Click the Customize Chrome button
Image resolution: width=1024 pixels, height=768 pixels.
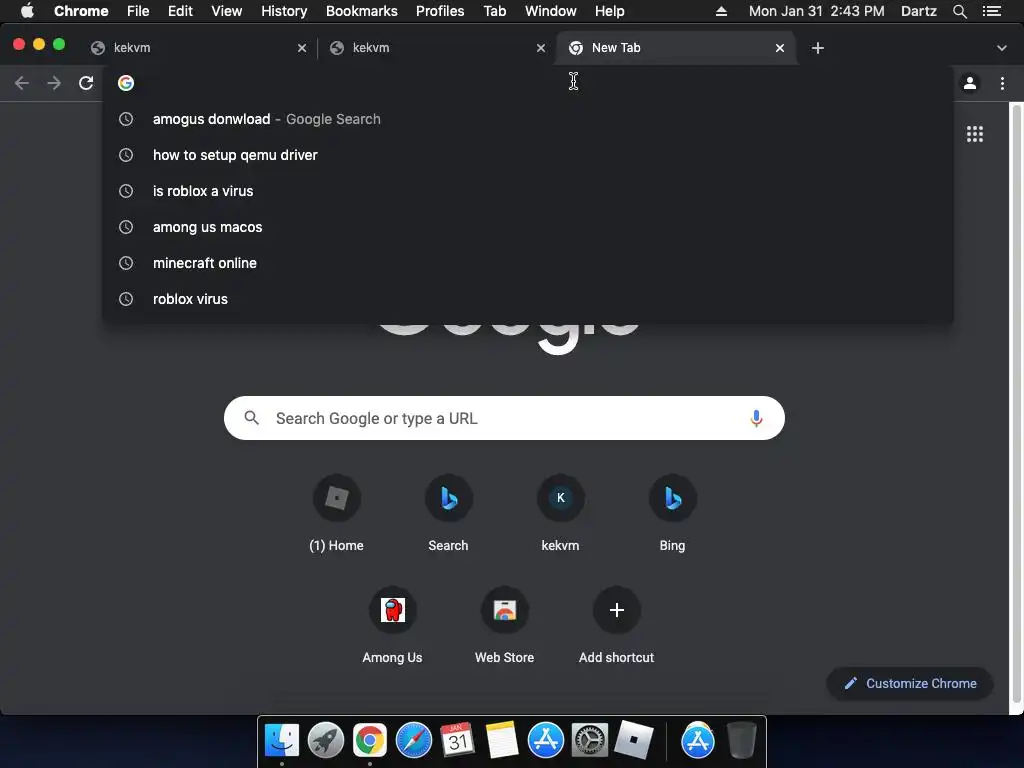click(x=910, y=683)
